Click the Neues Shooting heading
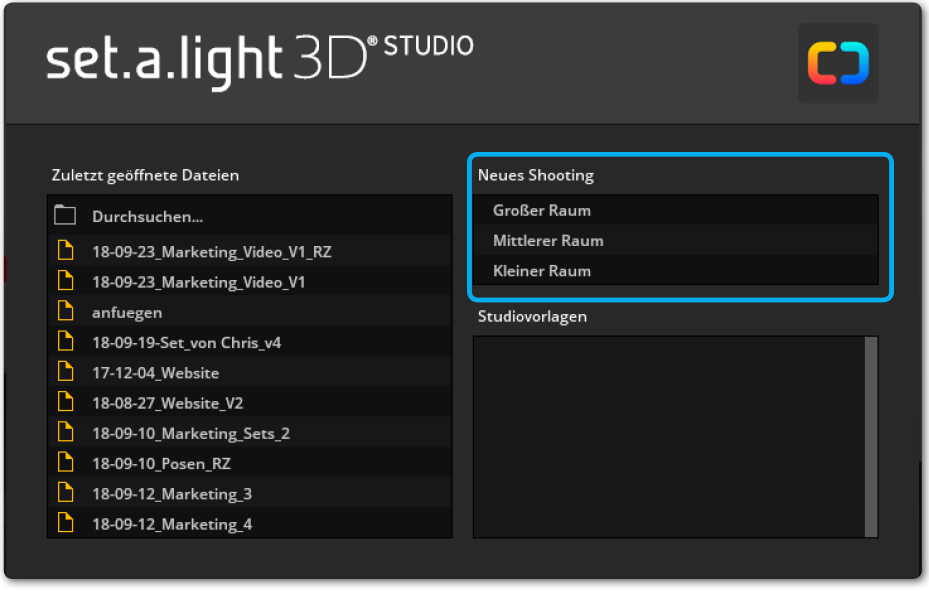The height and width of the screenshot is (591, 929). click(x=535, y=175)
